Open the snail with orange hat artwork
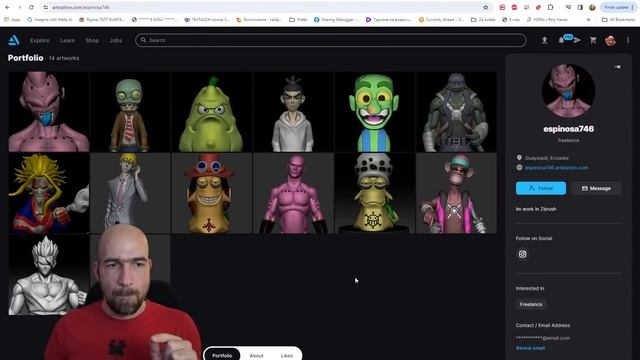Viewport: 640px width, 360px height. coord(211,193)
